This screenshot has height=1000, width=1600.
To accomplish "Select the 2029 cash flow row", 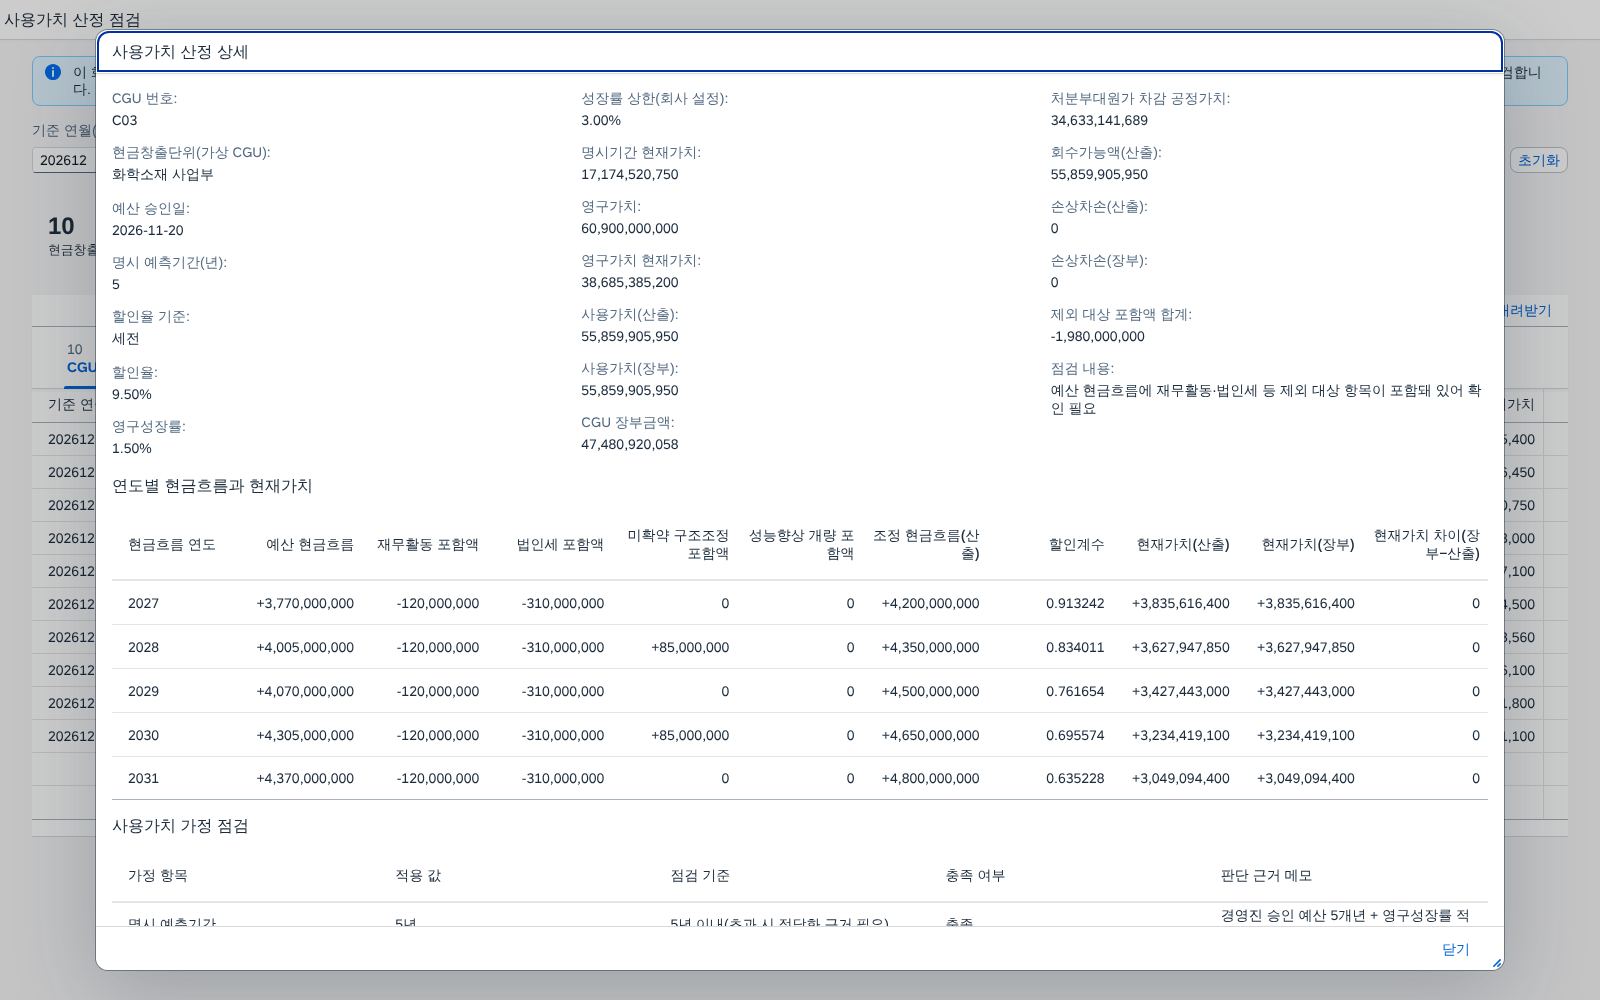I will point(800,691).
